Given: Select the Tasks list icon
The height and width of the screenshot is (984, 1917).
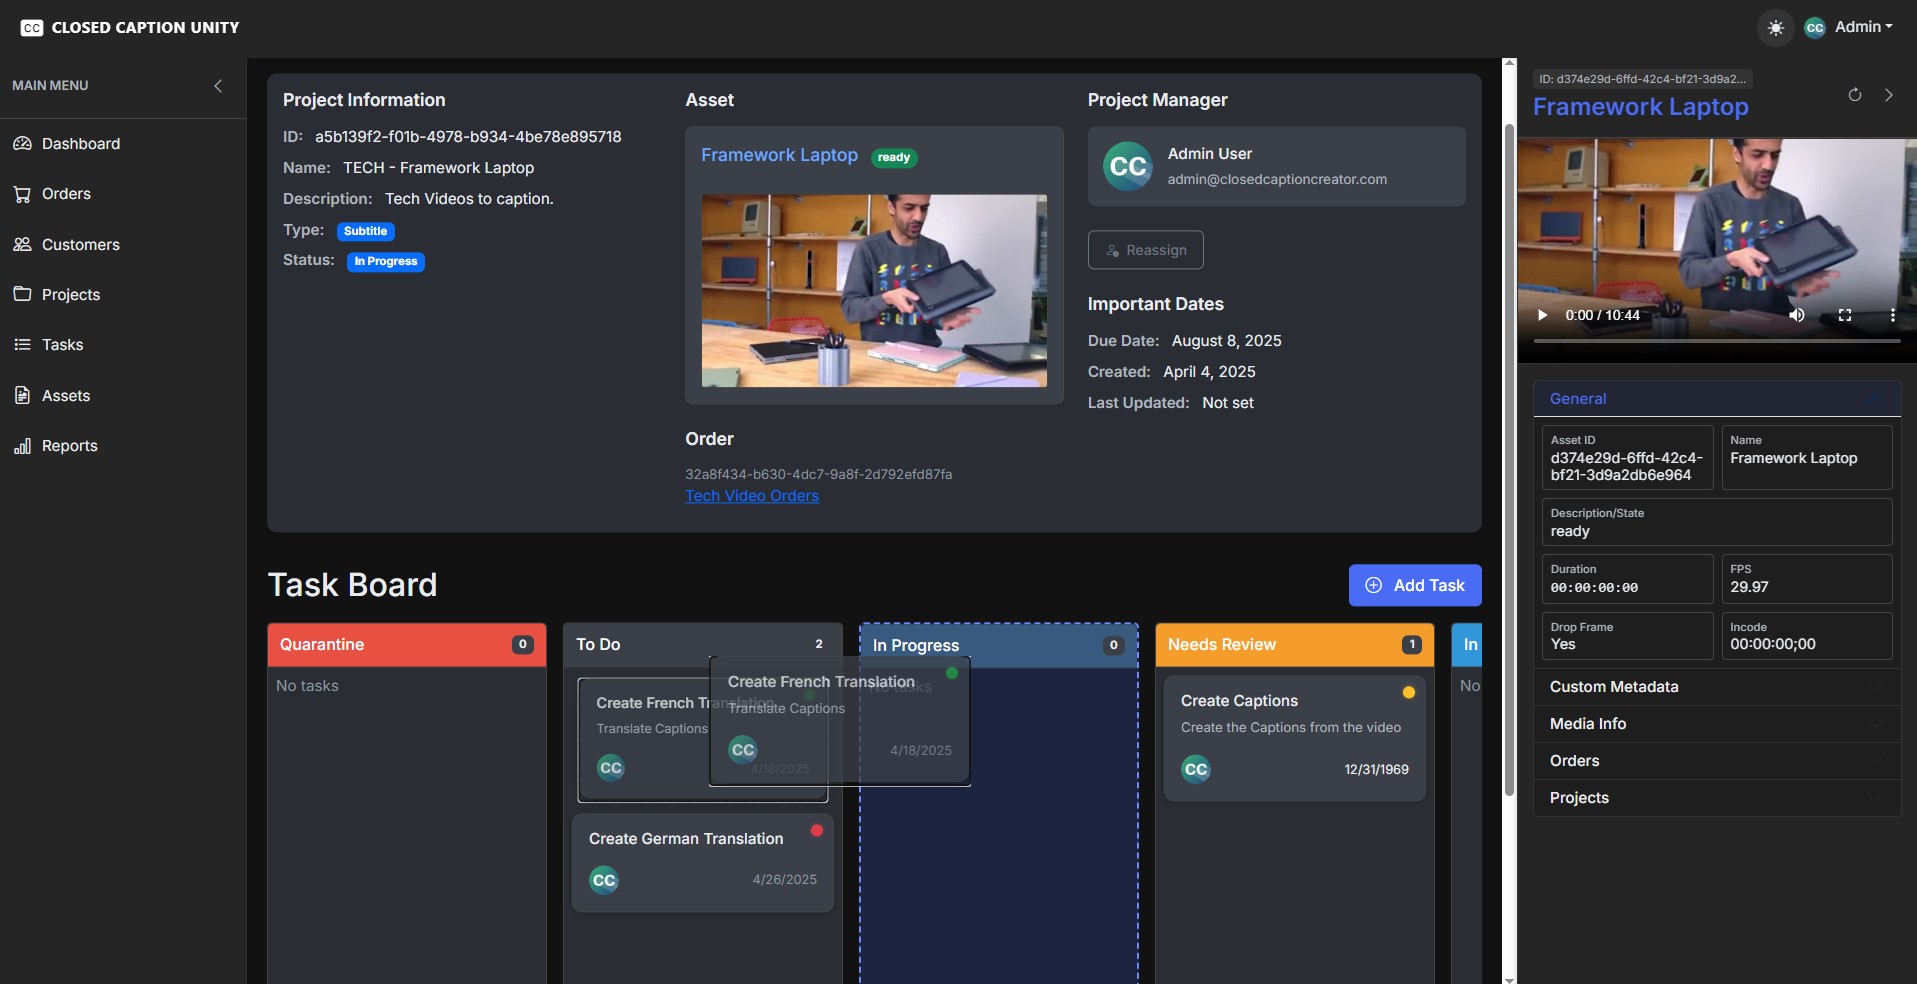Looking at the screenshot, I should point(22,344).
